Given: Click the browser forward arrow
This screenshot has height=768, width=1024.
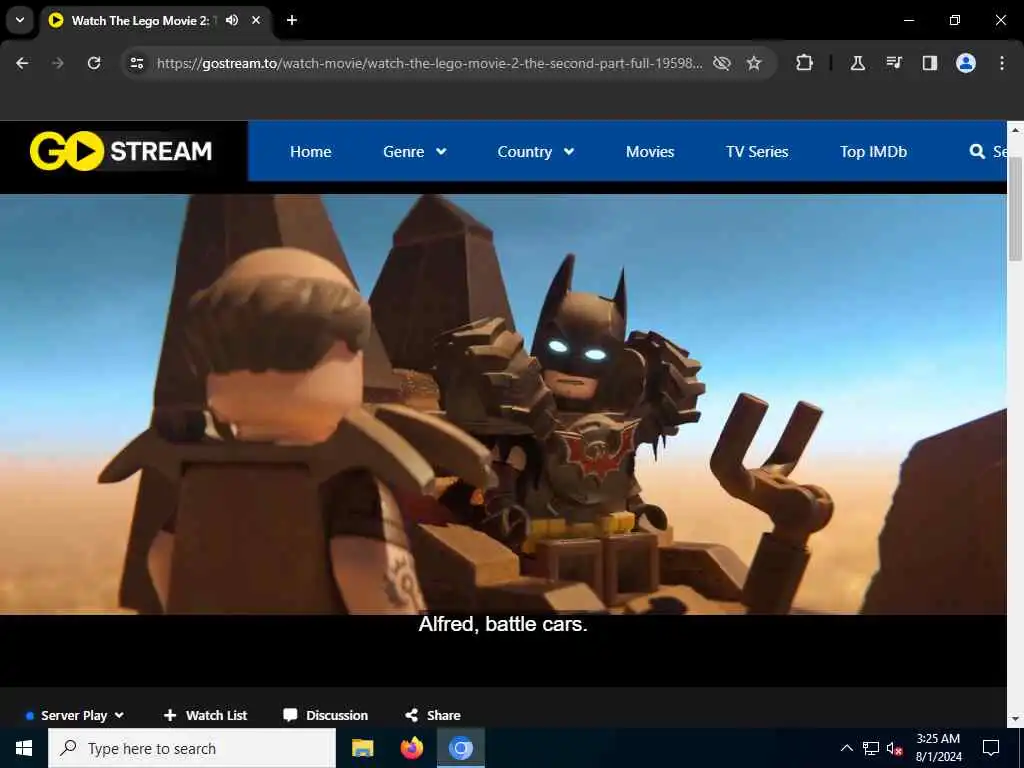Looking at the screenshot, I should tap(58, 63).
